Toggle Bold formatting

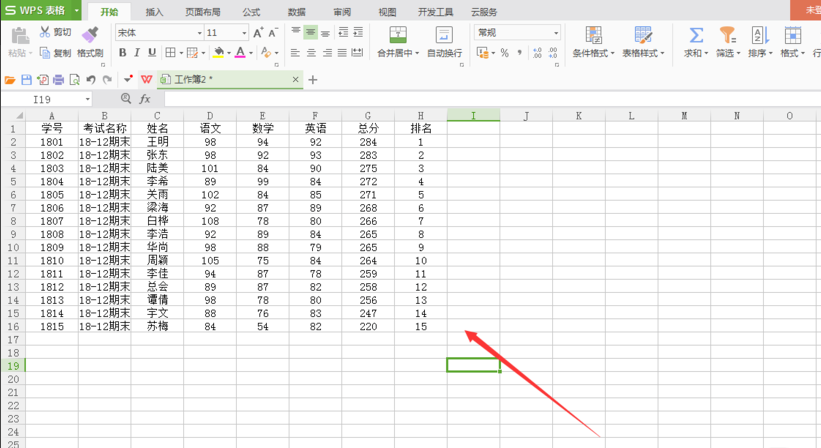coord(123,53)
